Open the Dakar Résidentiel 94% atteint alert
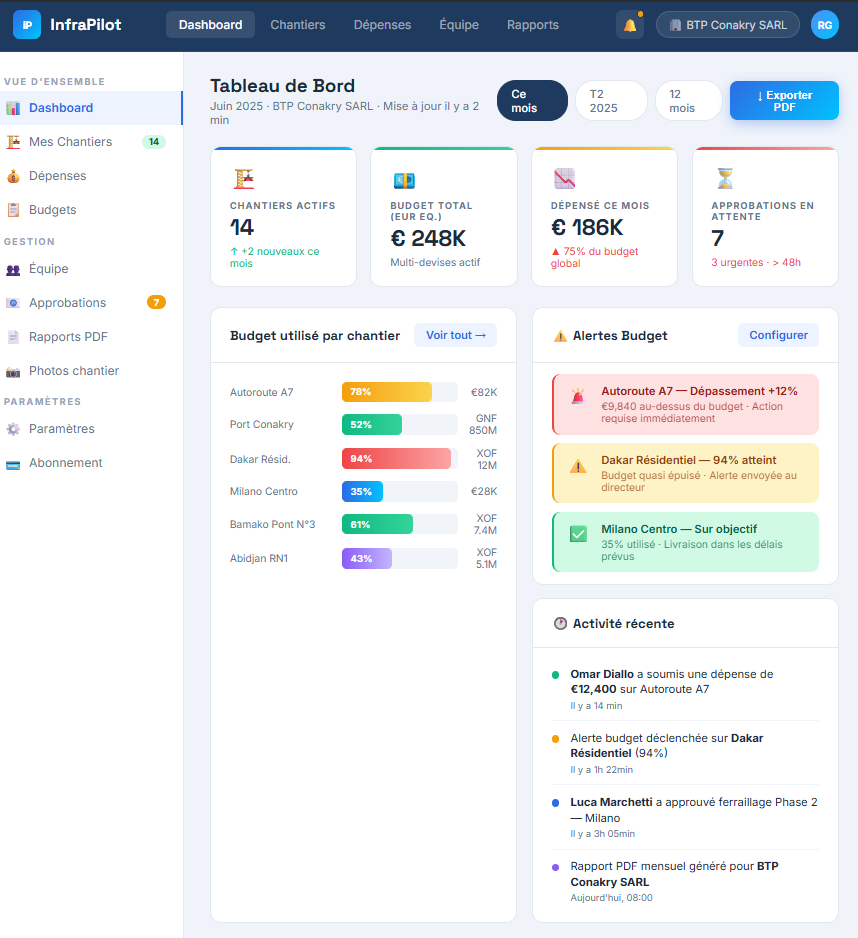The image size is (858, 938). tap(685, 473)
